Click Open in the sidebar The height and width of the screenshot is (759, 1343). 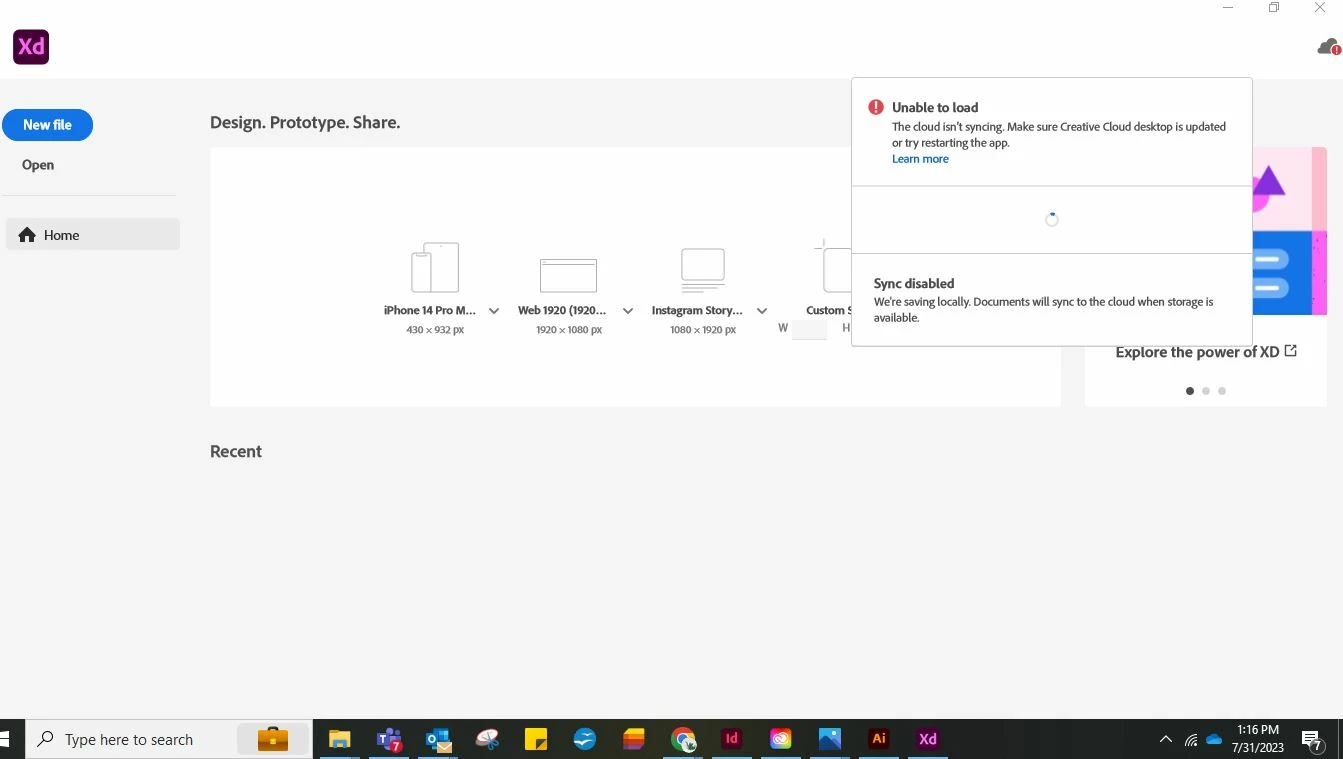pyautogui.click(x=38, y=165)
